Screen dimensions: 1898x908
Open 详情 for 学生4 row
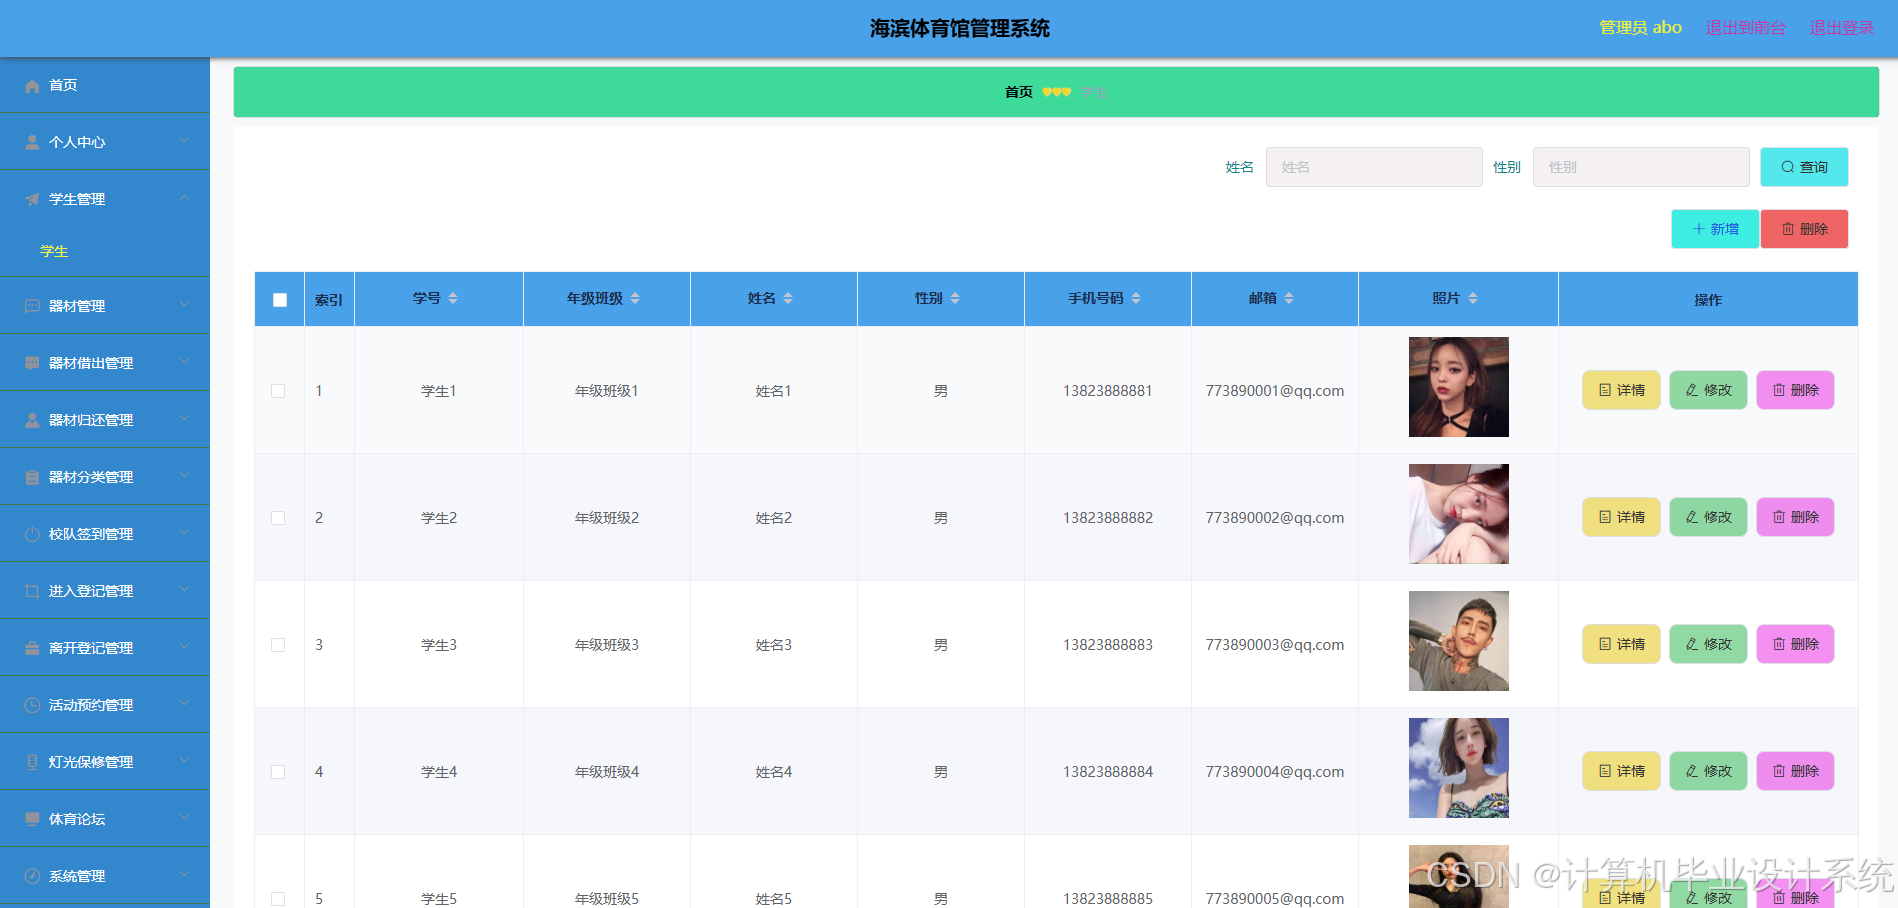coord(1621,771)
